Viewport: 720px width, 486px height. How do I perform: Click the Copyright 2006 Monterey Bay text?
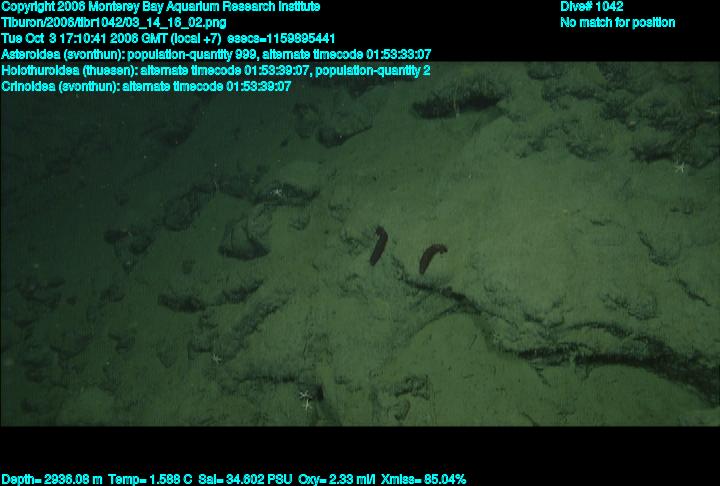click(161, 7)
